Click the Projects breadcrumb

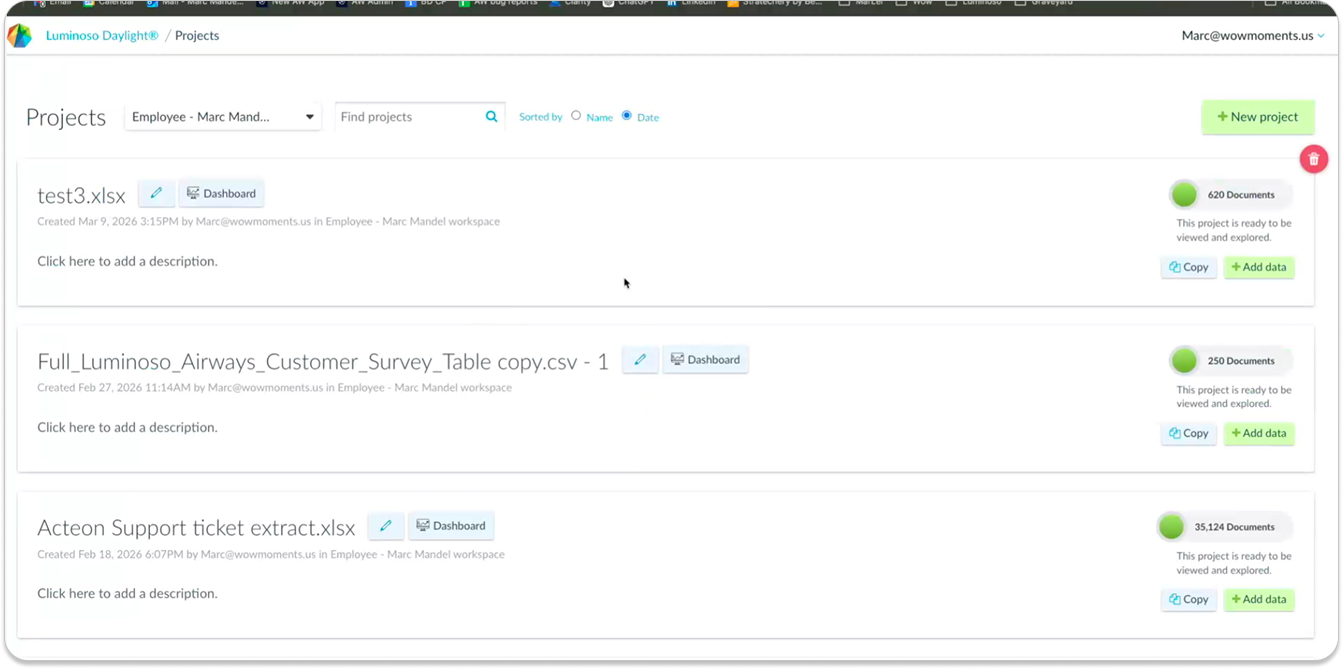pyautogui.click(x=197, y=36)
